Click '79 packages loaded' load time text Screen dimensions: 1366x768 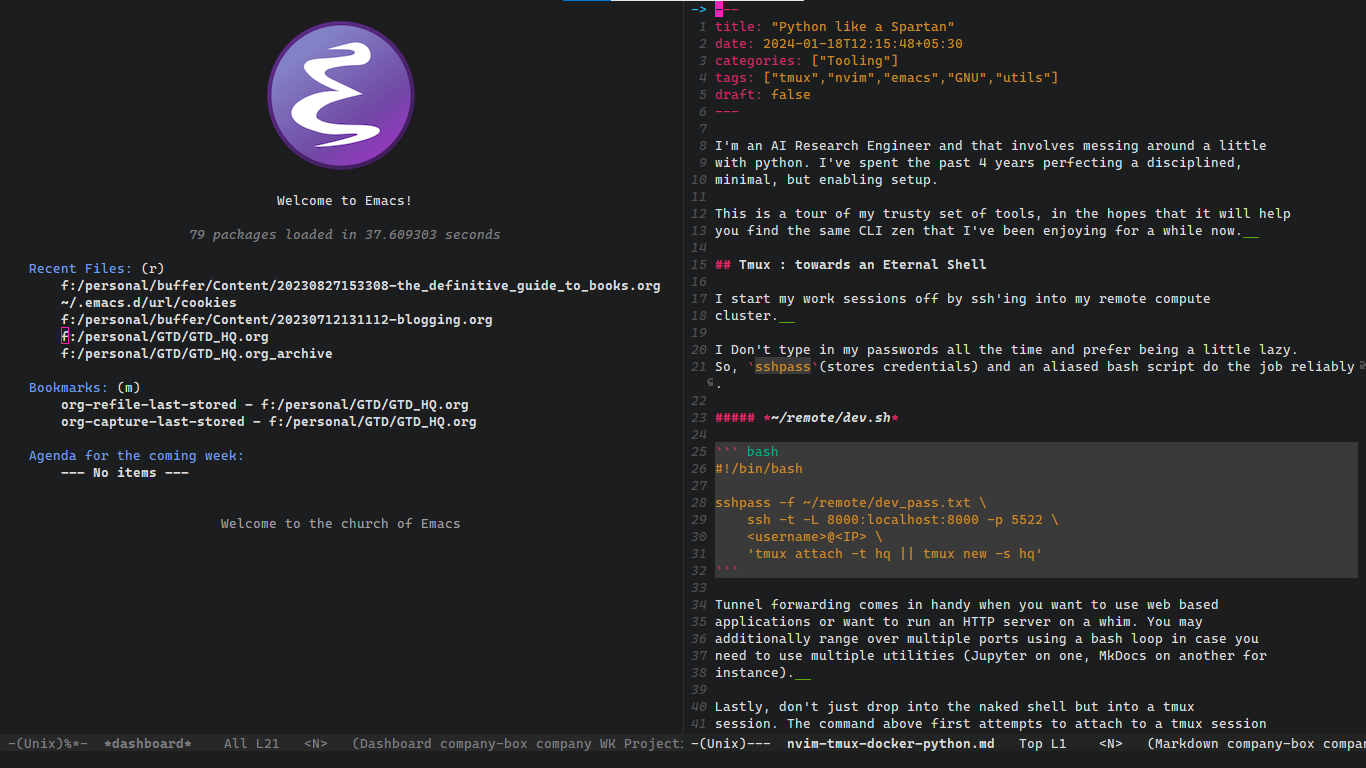click(345, 234)
